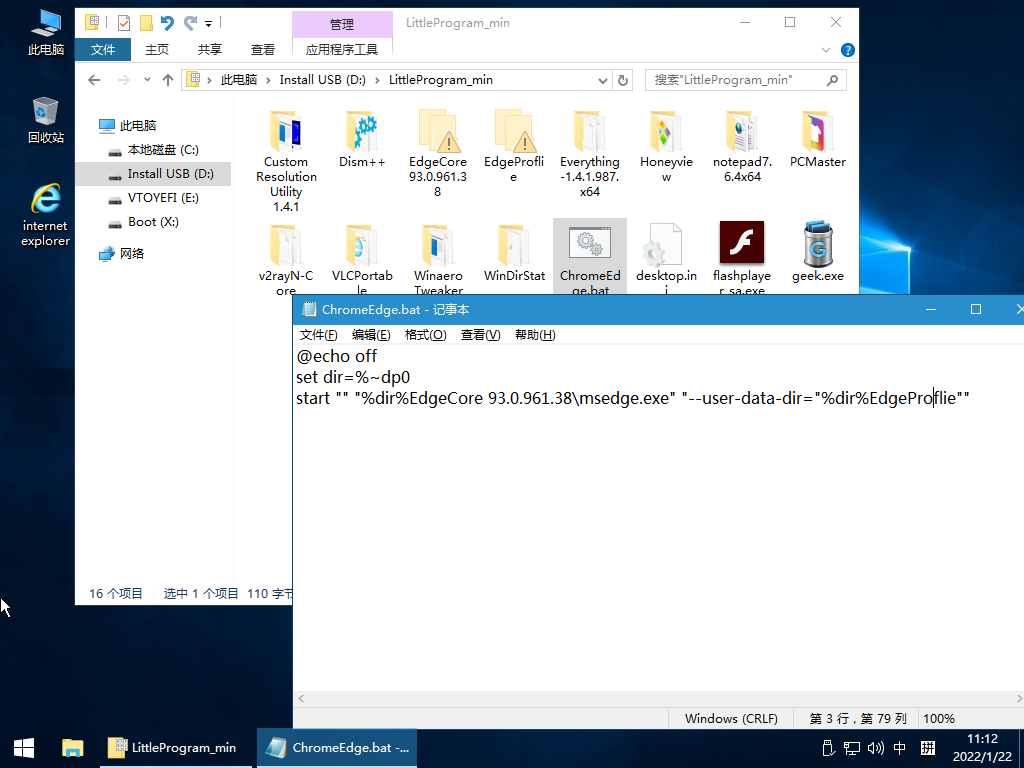Open the 主页 ribbon tab

pos(157,50)
